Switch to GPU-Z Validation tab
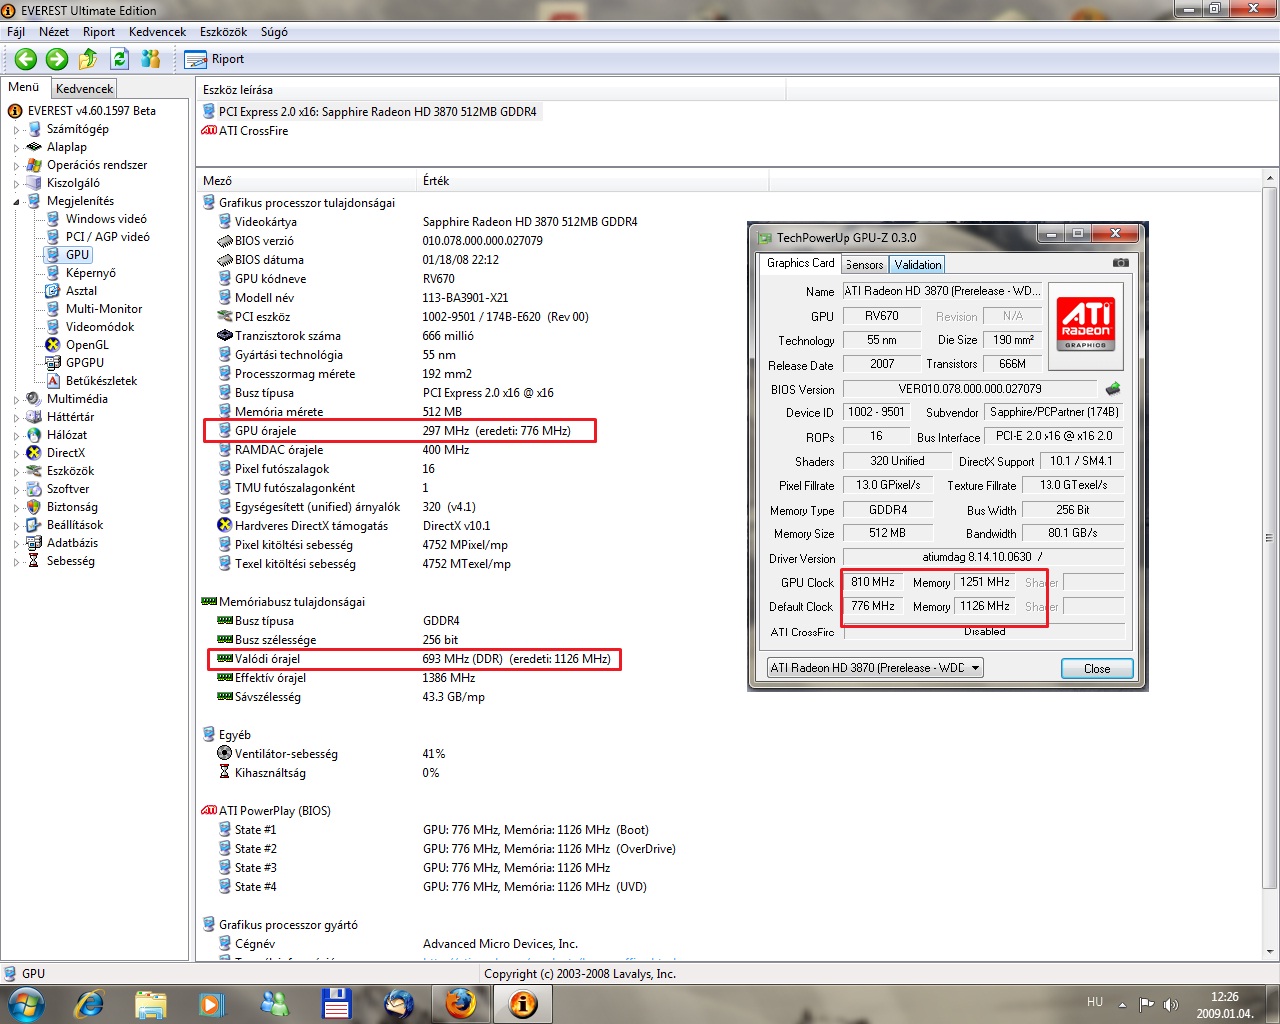 917,265
